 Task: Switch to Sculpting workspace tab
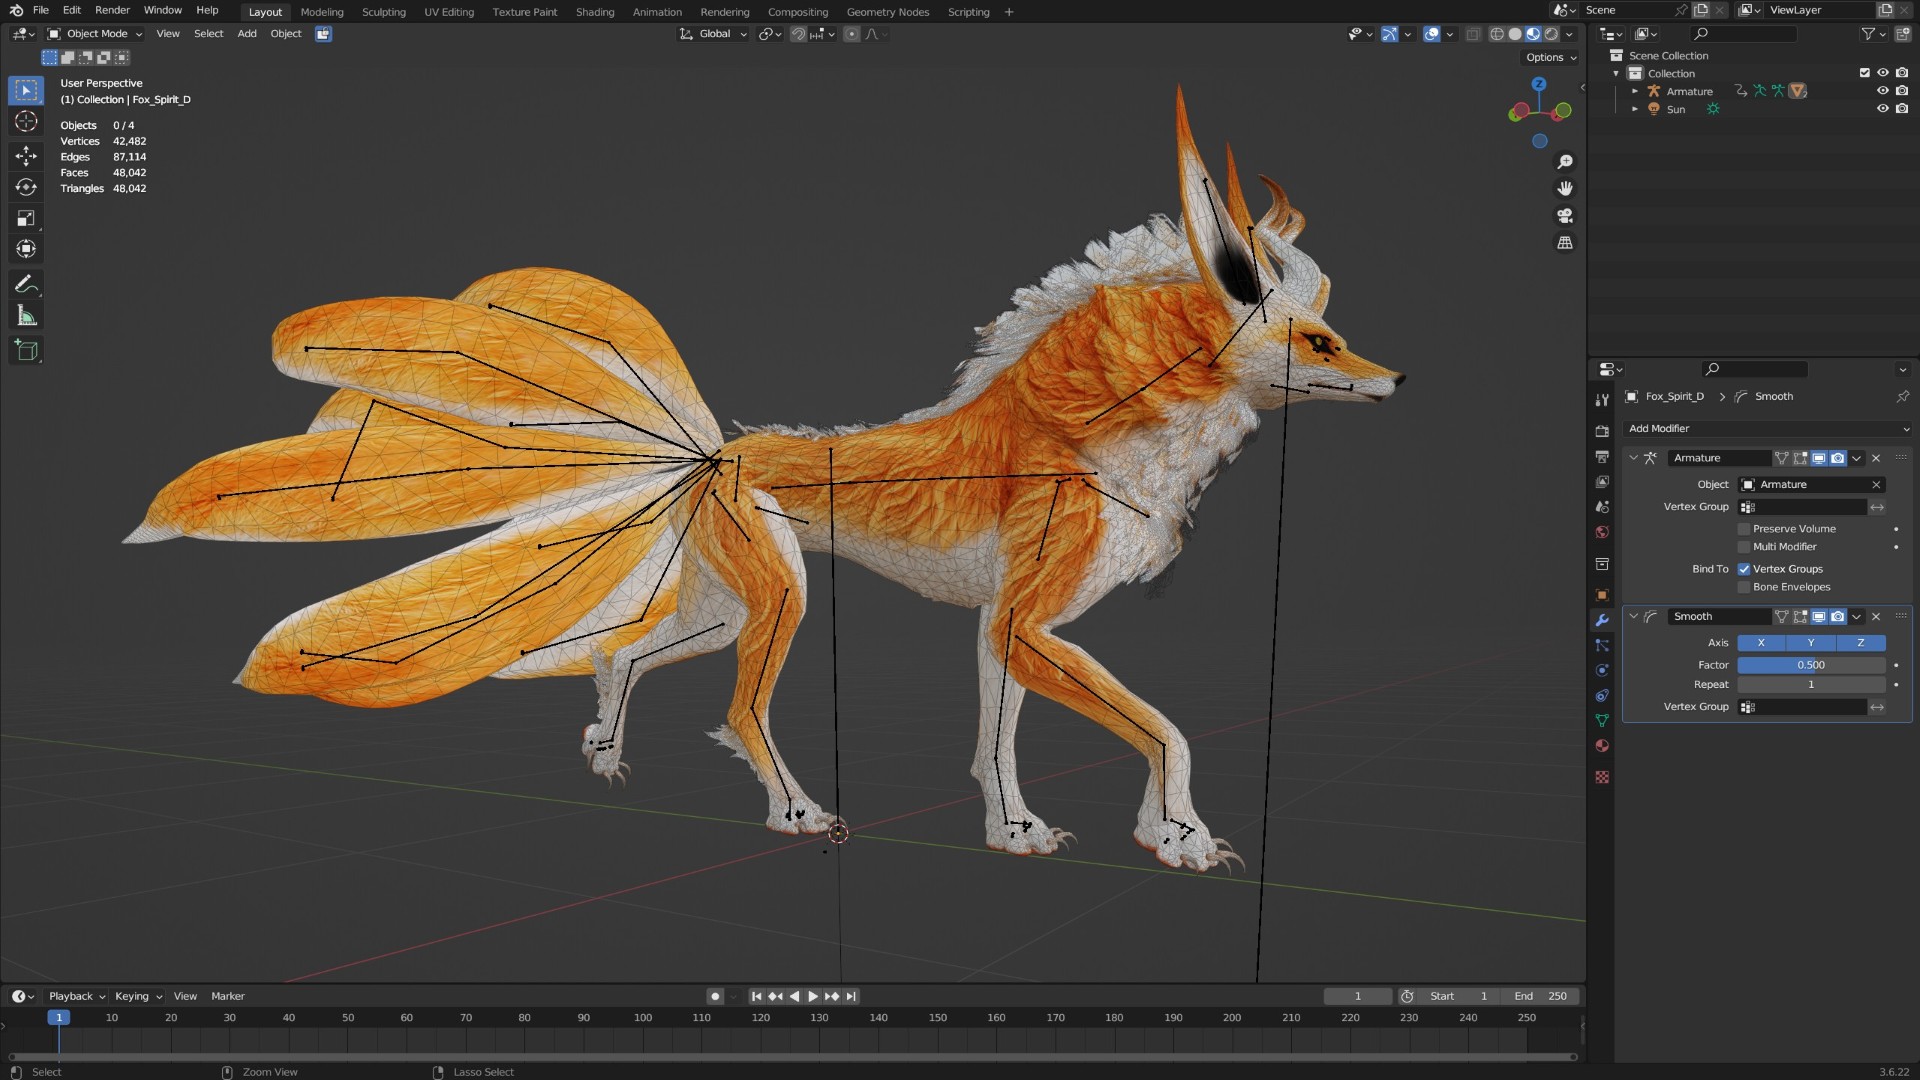(383, 12)
